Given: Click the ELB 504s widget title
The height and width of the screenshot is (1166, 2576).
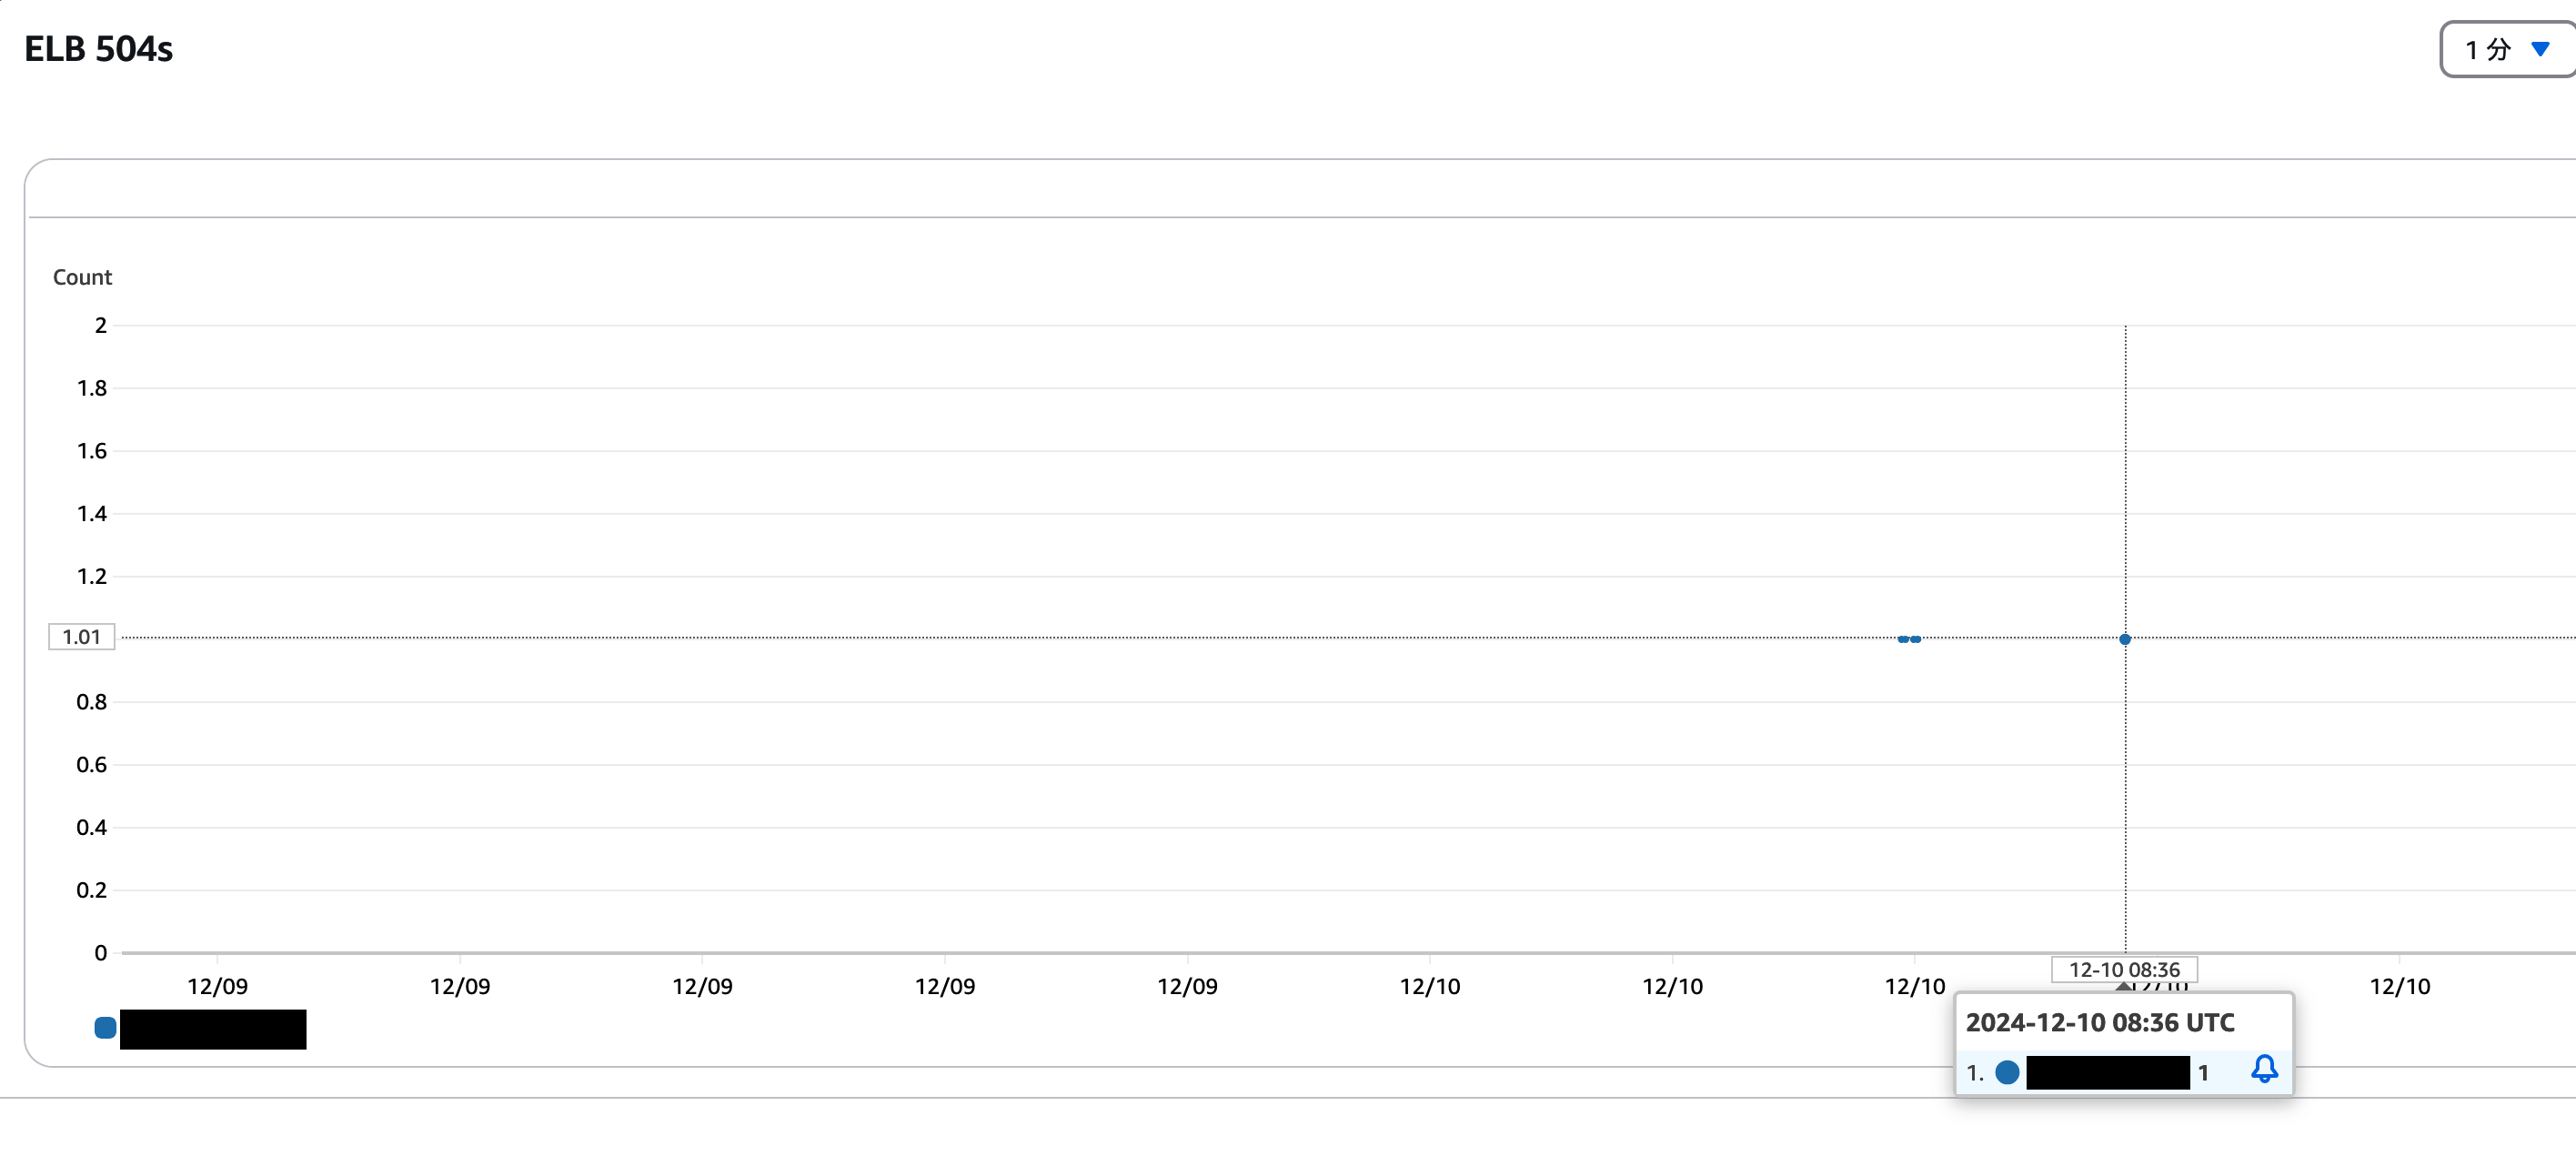Looking at the screenshot, I should point(98,49).
